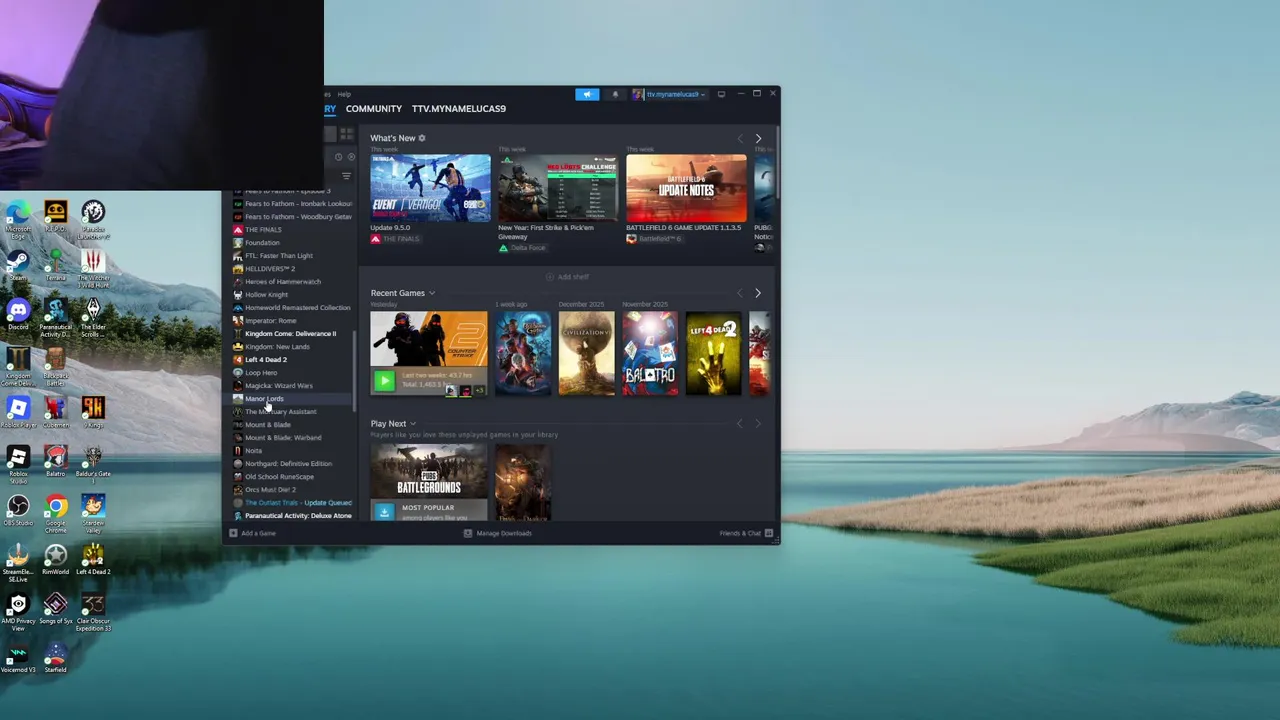Image resolution: width=1280 pixels, height=720 pixels.
Task: Select Noita in library list
Action: (294, 451)
